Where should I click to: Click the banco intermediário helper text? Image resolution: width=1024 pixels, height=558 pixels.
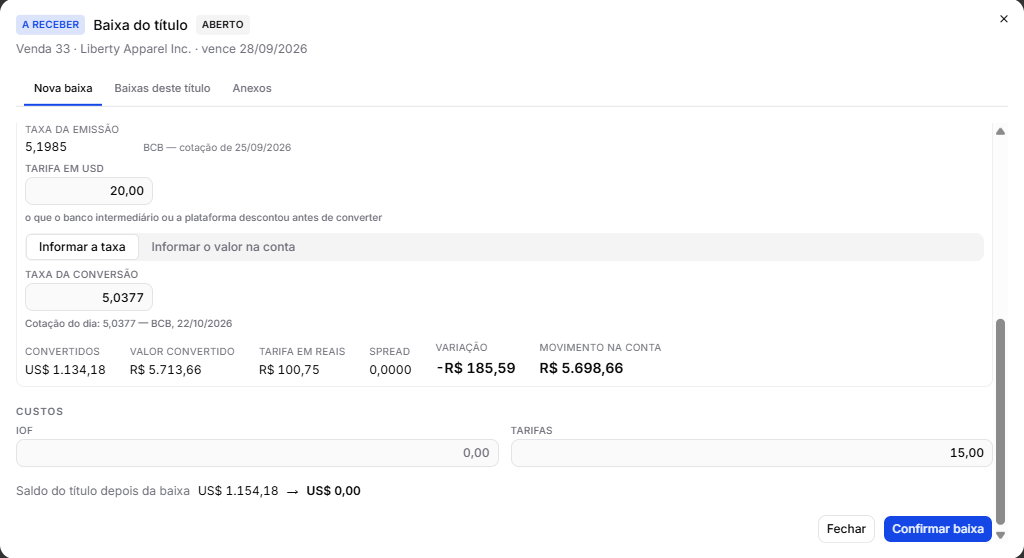point(203,218)
